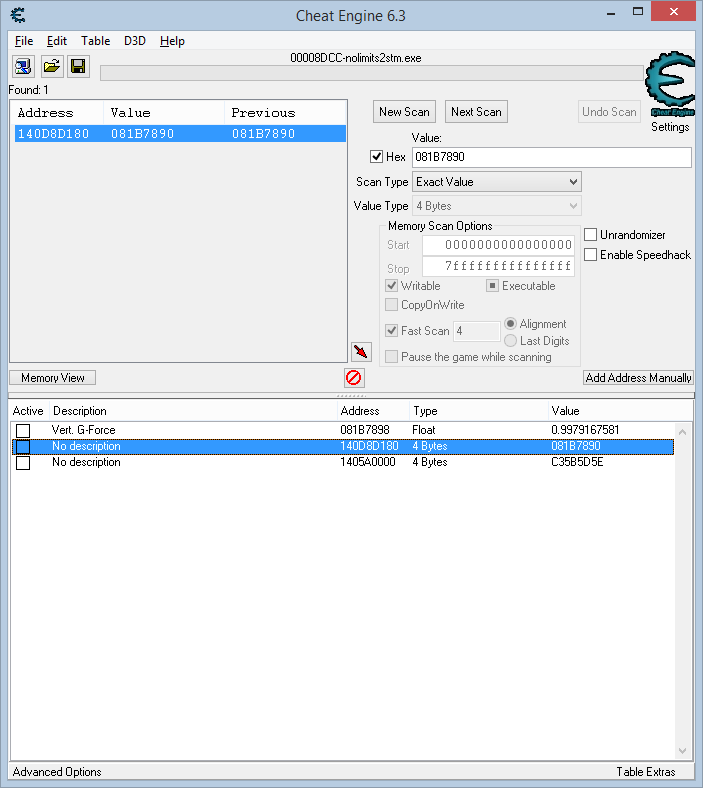Click the save floppy disk icon
703x788 pixels.
pyautogui.click(x=78, y=66)
